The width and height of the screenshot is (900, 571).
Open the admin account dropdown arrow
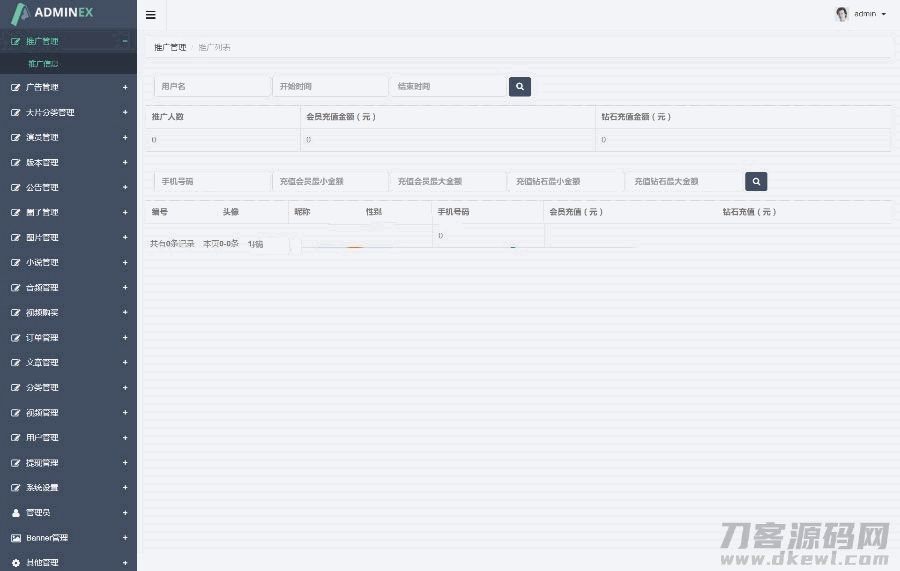point(884,14)
